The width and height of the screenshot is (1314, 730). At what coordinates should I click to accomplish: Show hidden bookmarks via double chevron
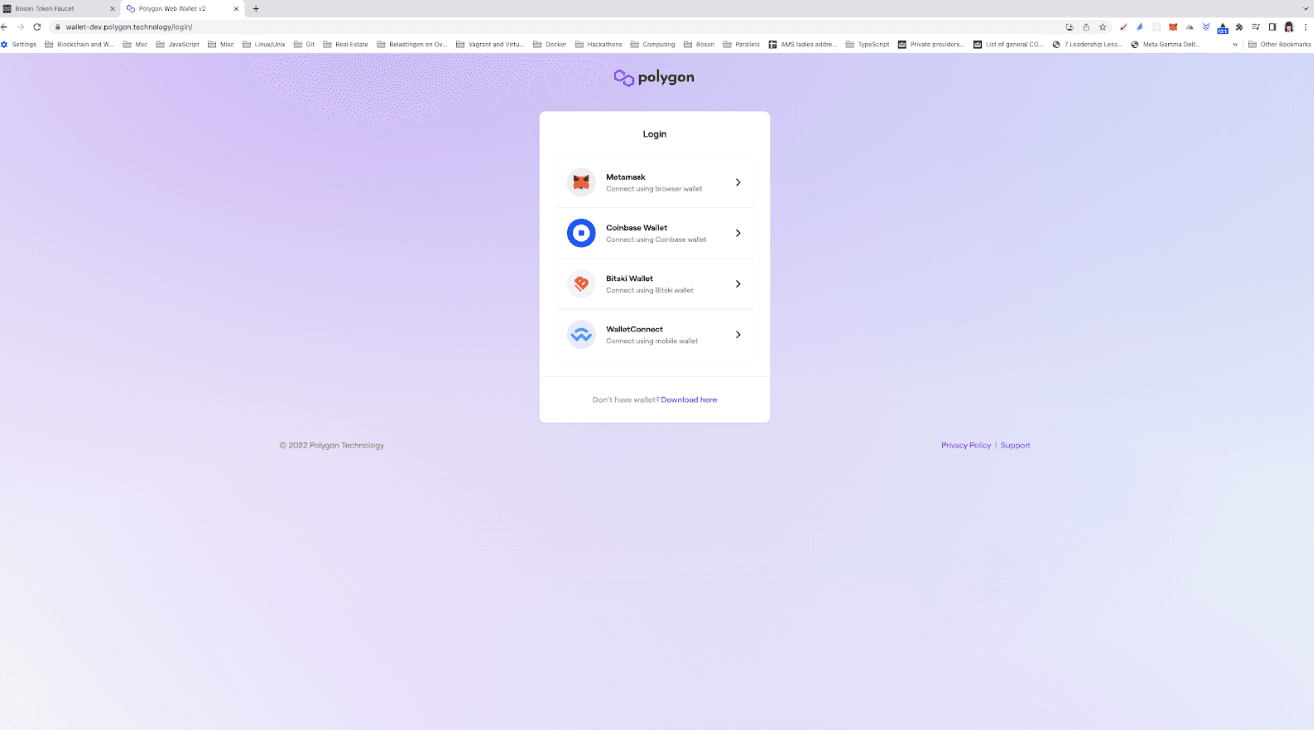coord(1235,44)
